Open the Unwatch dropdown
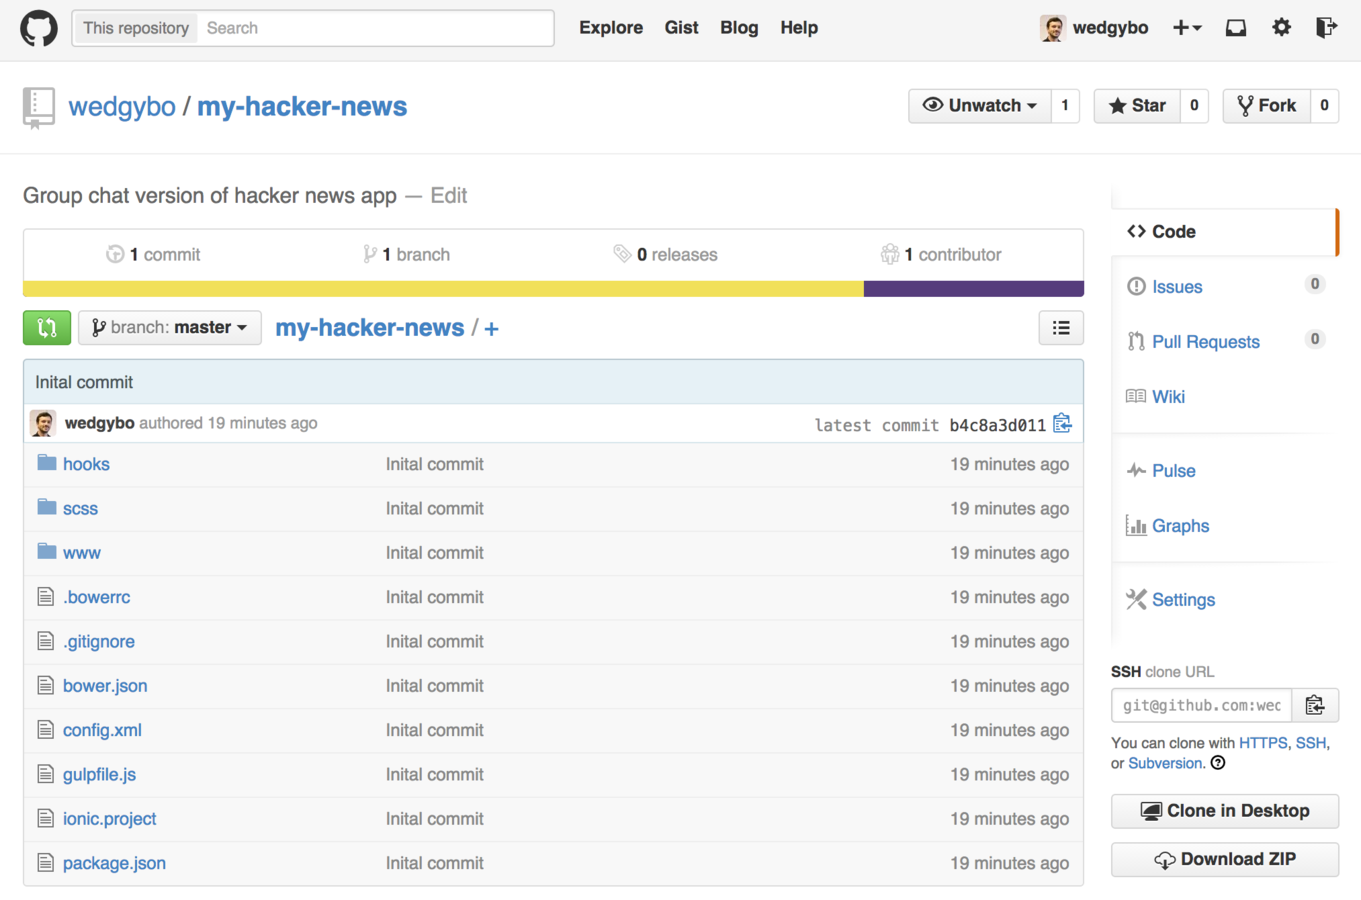The width and height of the screenshot is (1361, 900). pyautogui.click(x=980, y=106)
